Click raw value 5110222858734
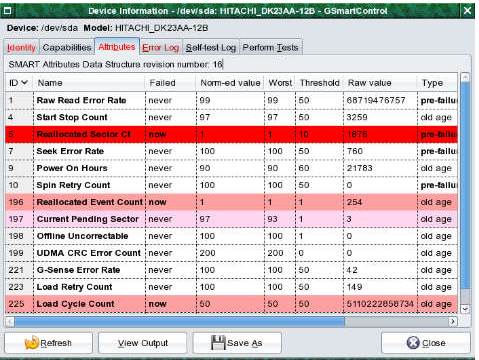This screenshot has width=479, height=360. pos(380,304)
